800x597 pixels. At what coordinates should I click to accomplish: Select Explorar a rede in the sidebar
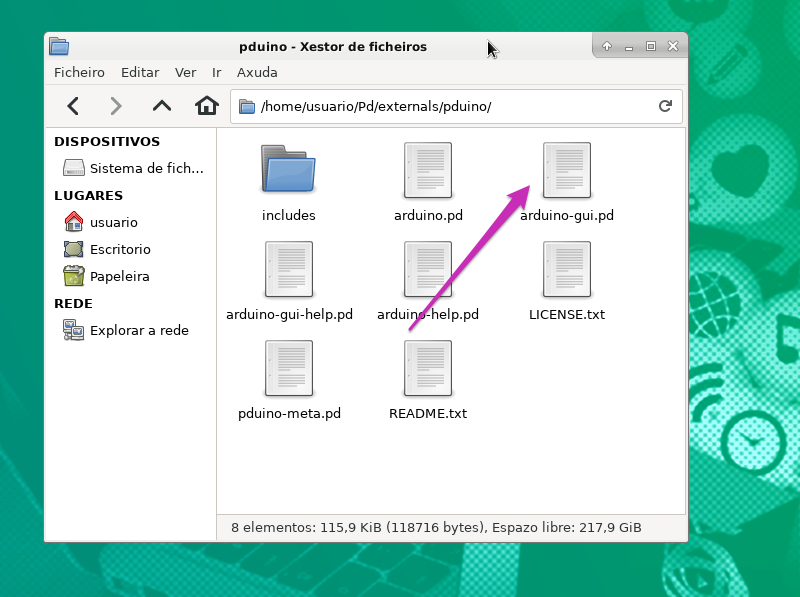tap(138, 330)
